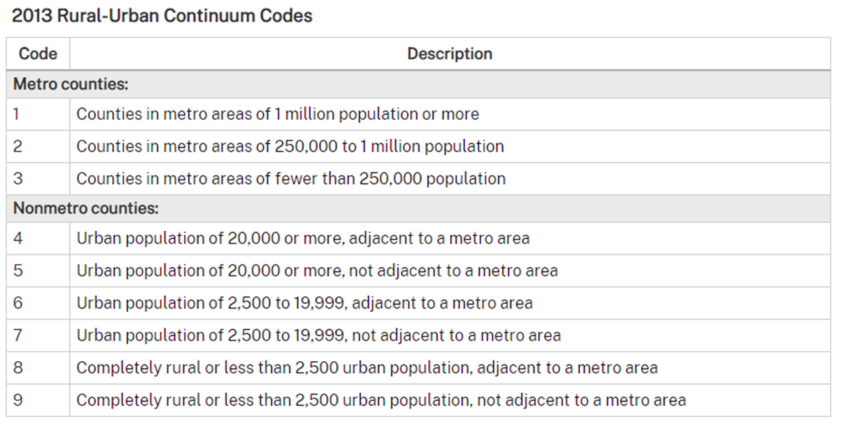Click 'Counties in metro areas of 1 million population or more'

(278, 114)
